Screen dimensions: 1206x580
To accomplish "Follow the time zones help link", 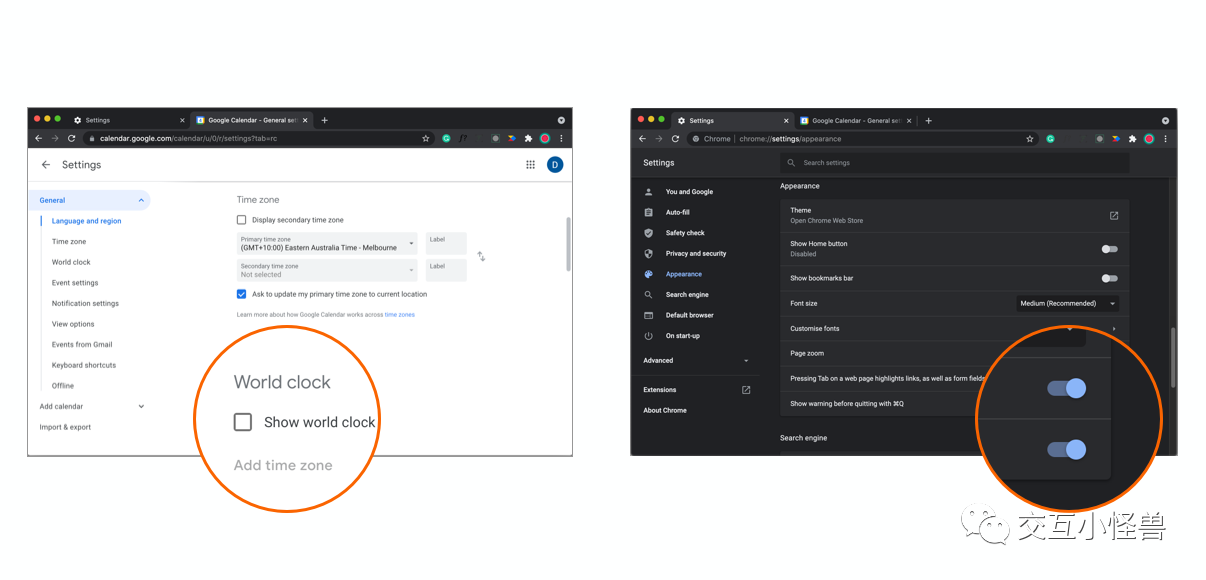I will pos(400,315).
